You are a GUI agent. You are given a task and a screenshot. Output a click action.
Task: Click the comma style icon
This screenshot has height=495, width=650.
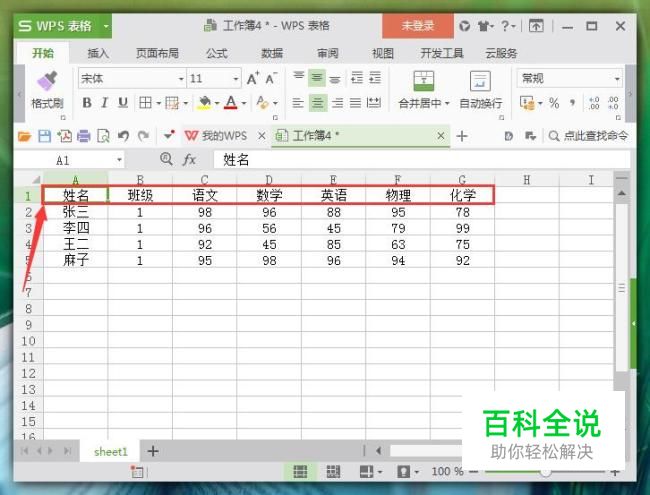pyautogui.click(x=572, y=103)
